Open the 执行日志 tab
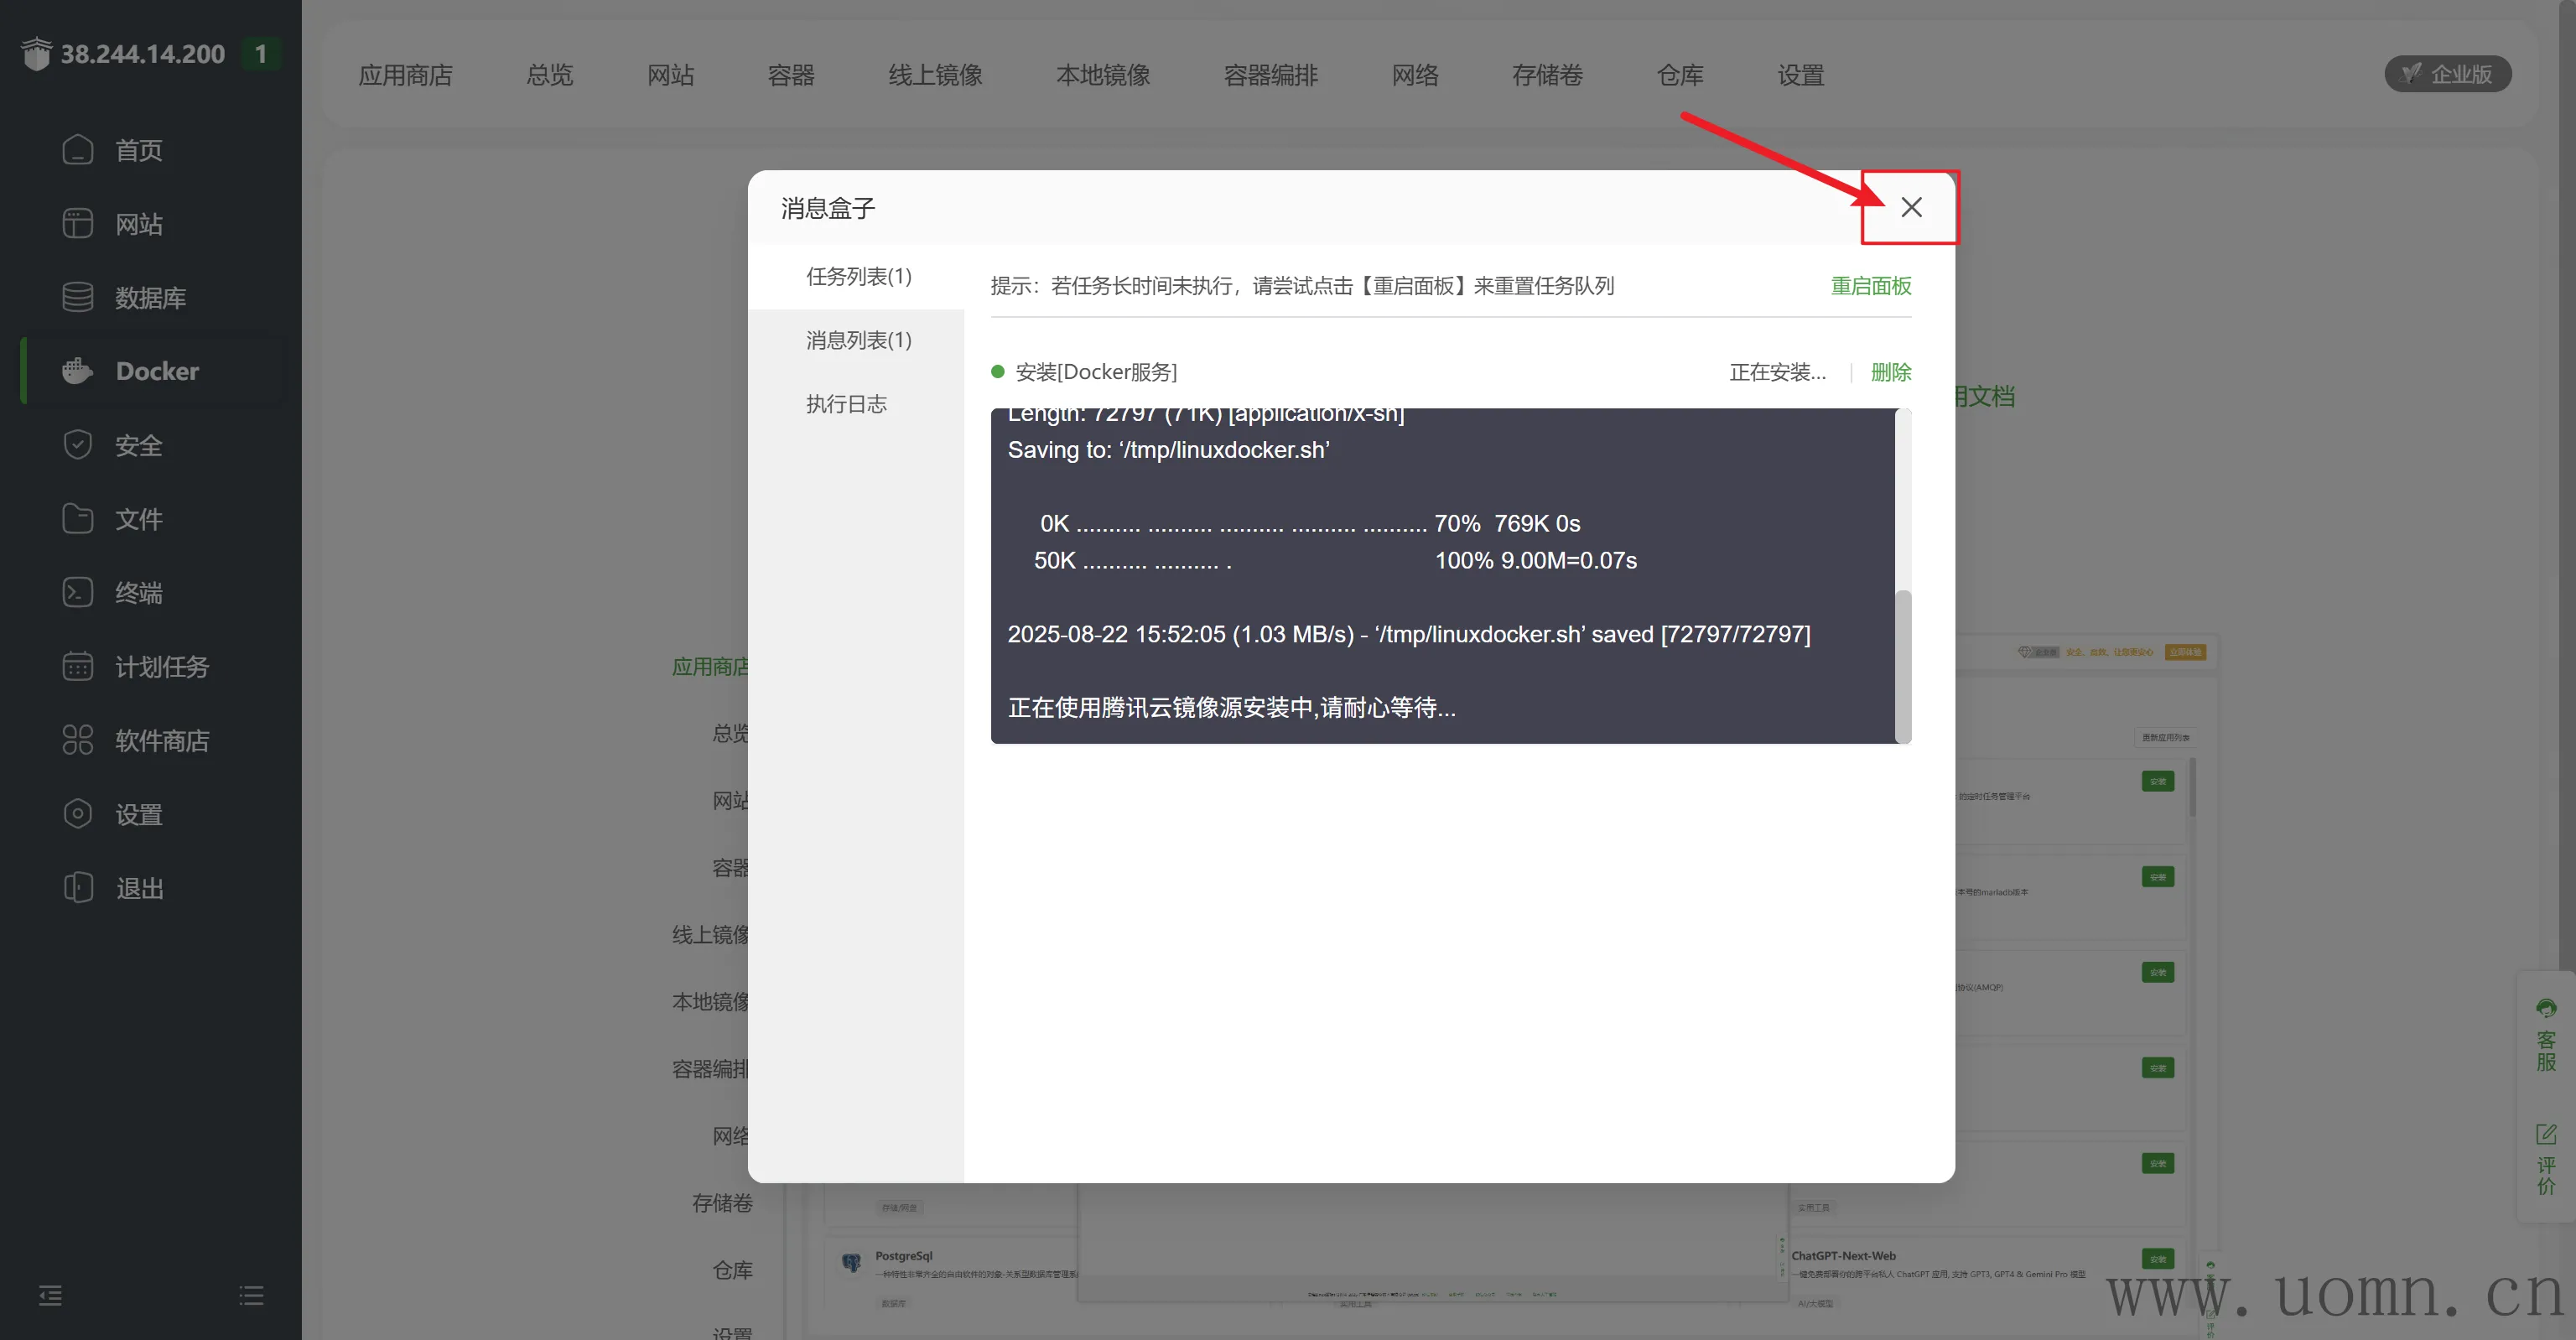2576x1340 pixels. pos(846,404)
